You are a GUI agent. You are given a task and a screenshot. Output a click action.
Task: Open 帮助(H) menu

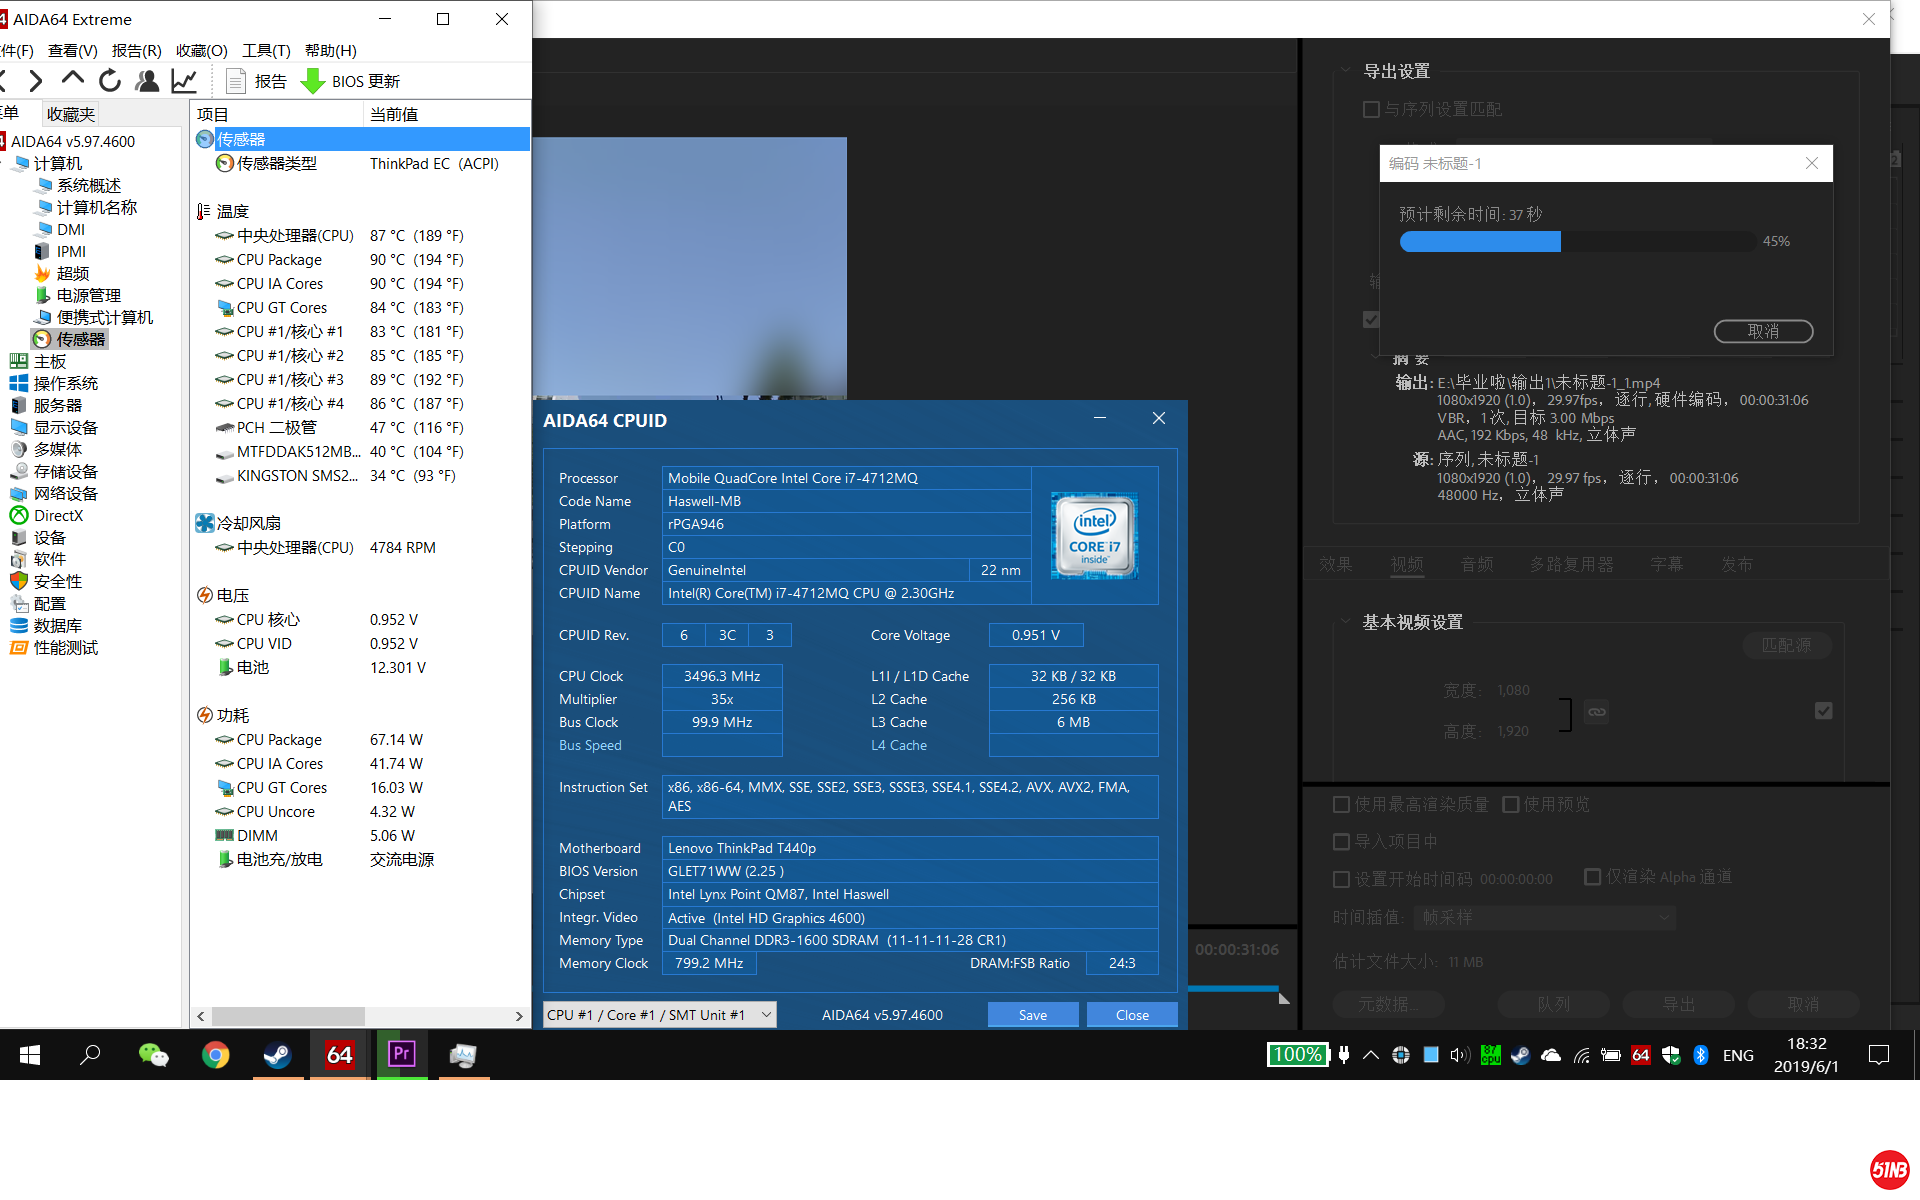[x=331, y=51]
